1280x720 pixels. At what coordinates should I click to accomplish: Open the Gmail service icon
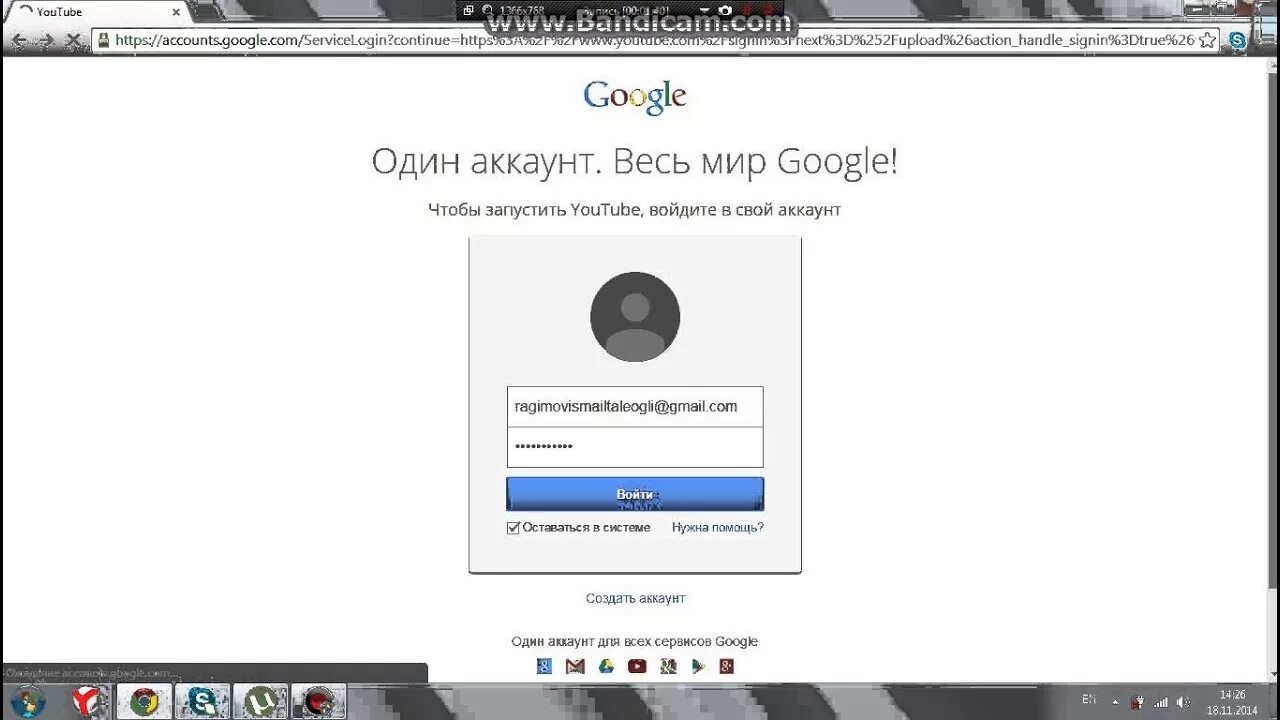tap(575, 666)
